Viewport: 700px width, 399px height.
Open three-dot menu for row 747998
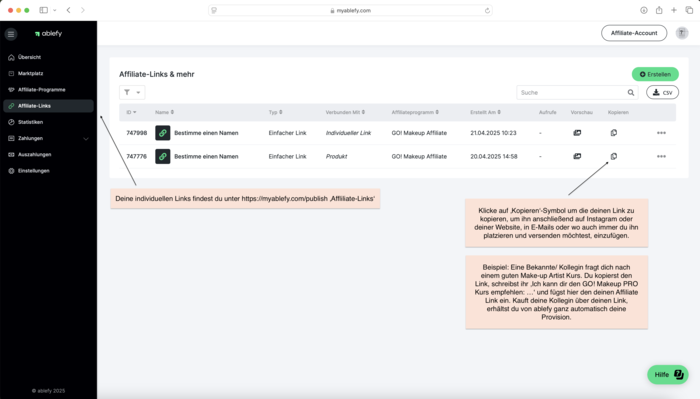coord(661,133)
